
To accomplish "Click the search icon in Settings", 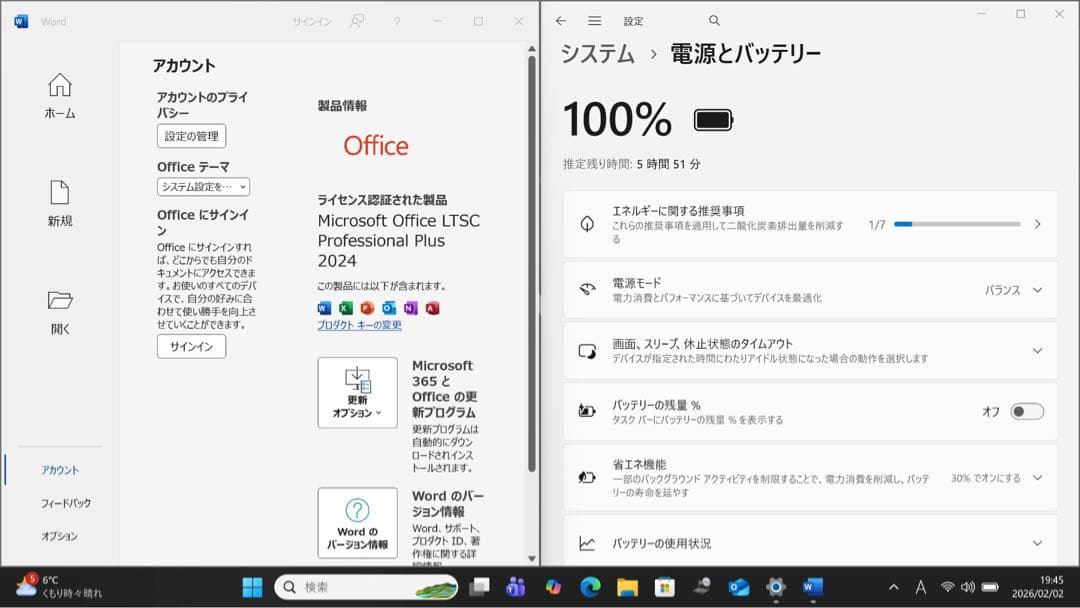I will (x=714, y=19).
